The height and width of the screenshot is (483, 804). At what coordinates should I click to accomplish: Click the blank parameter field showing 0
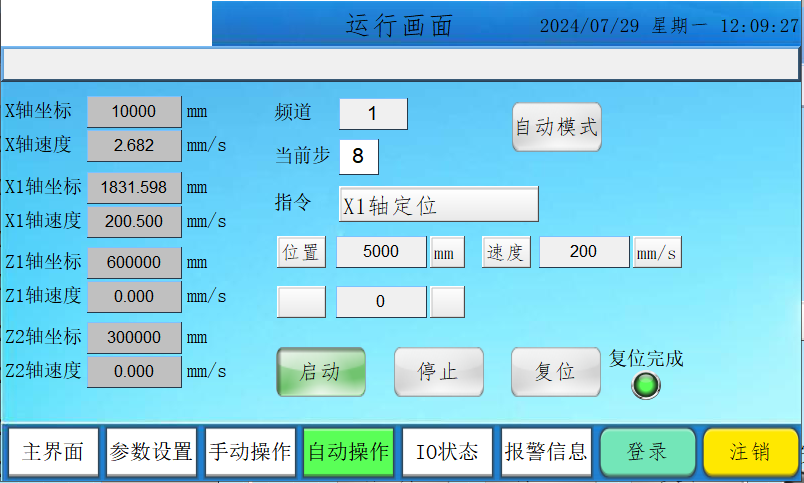point(381,301)
